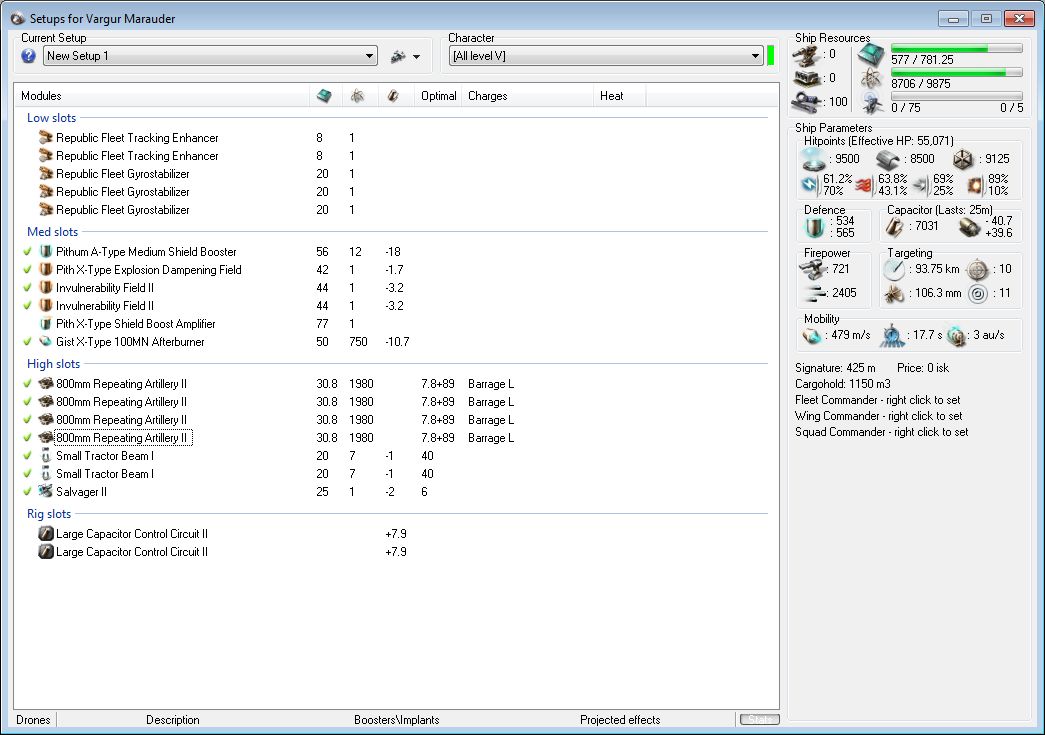Click the first Republic Fleet Gyrostabilizer icon

pos(45,174)
